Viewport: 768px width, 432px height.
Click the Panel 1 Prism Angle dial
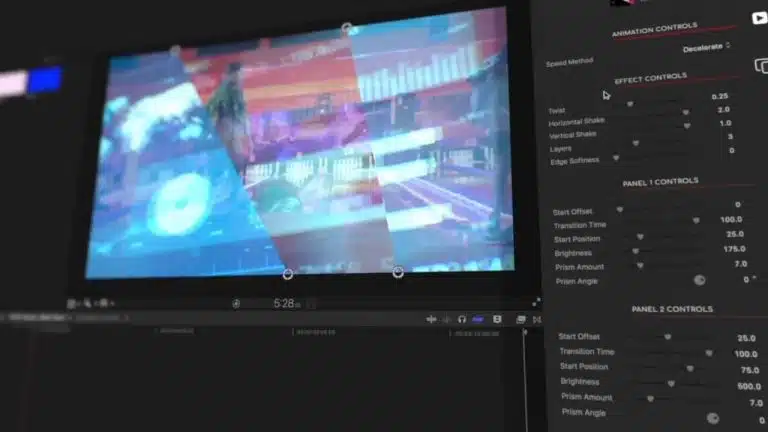(x=699, y=280)
